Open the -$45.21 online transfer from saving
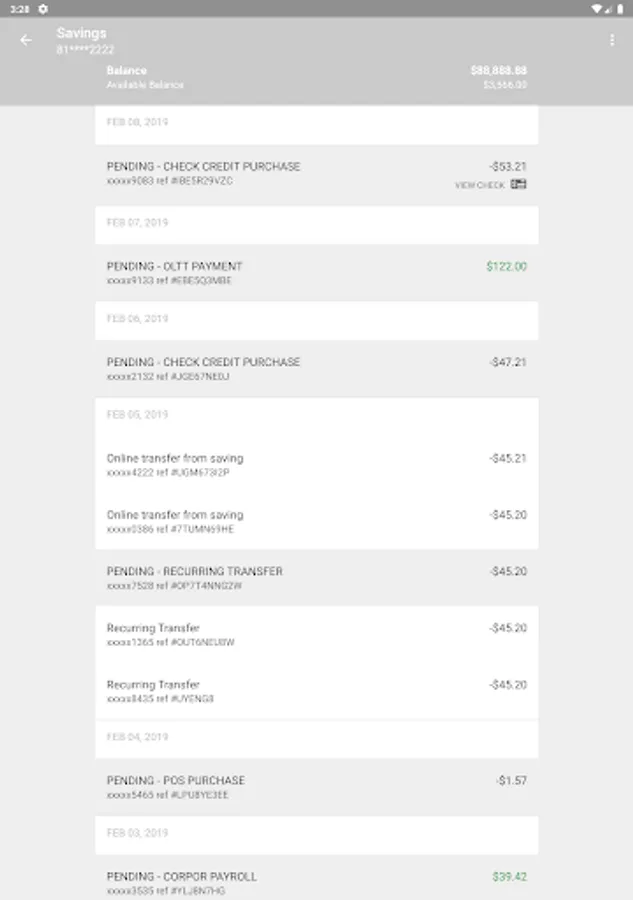 (316, 465)
